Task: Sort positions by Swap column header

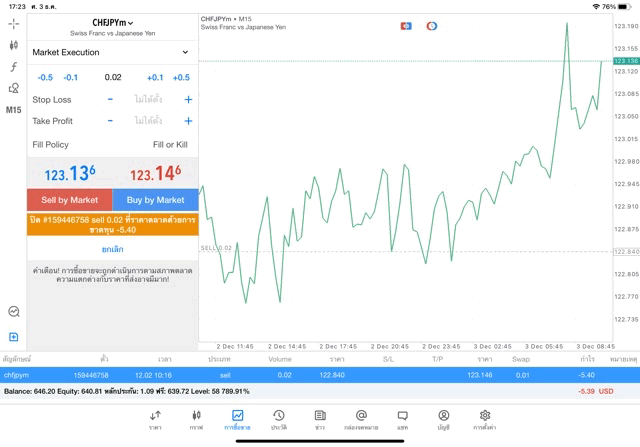Action: [x=521, y=359]
